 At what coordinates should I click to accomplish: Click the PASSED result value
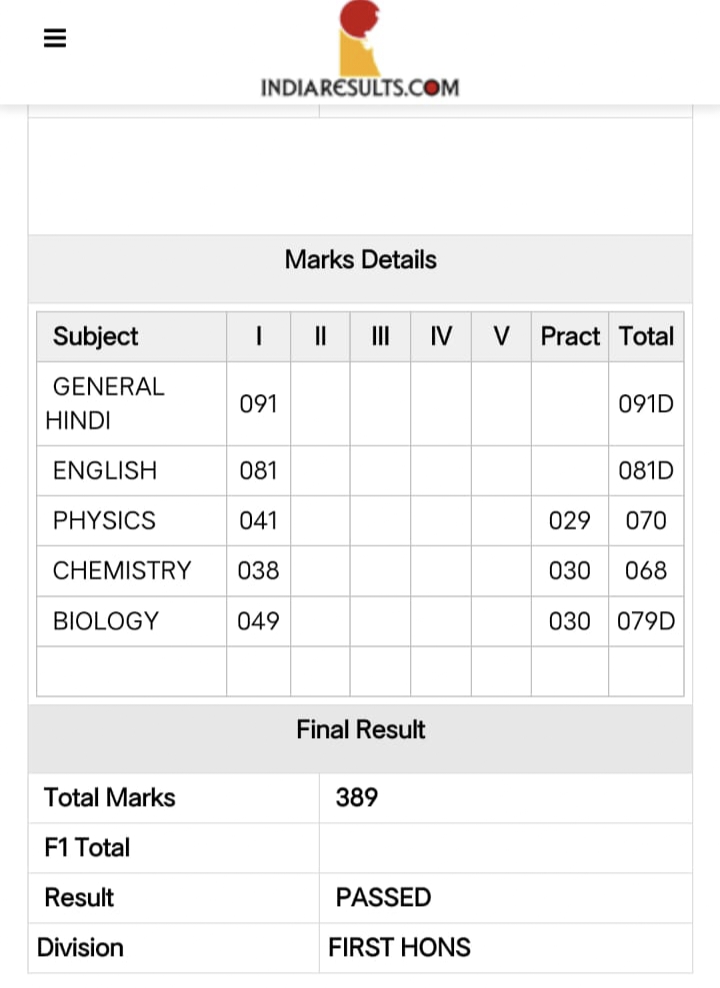tap(383, 897)
